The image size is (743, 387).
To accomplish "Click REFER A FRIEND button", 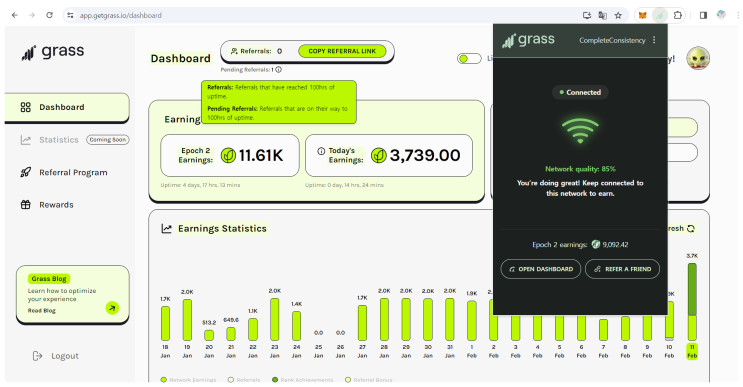I will [622, 269].
